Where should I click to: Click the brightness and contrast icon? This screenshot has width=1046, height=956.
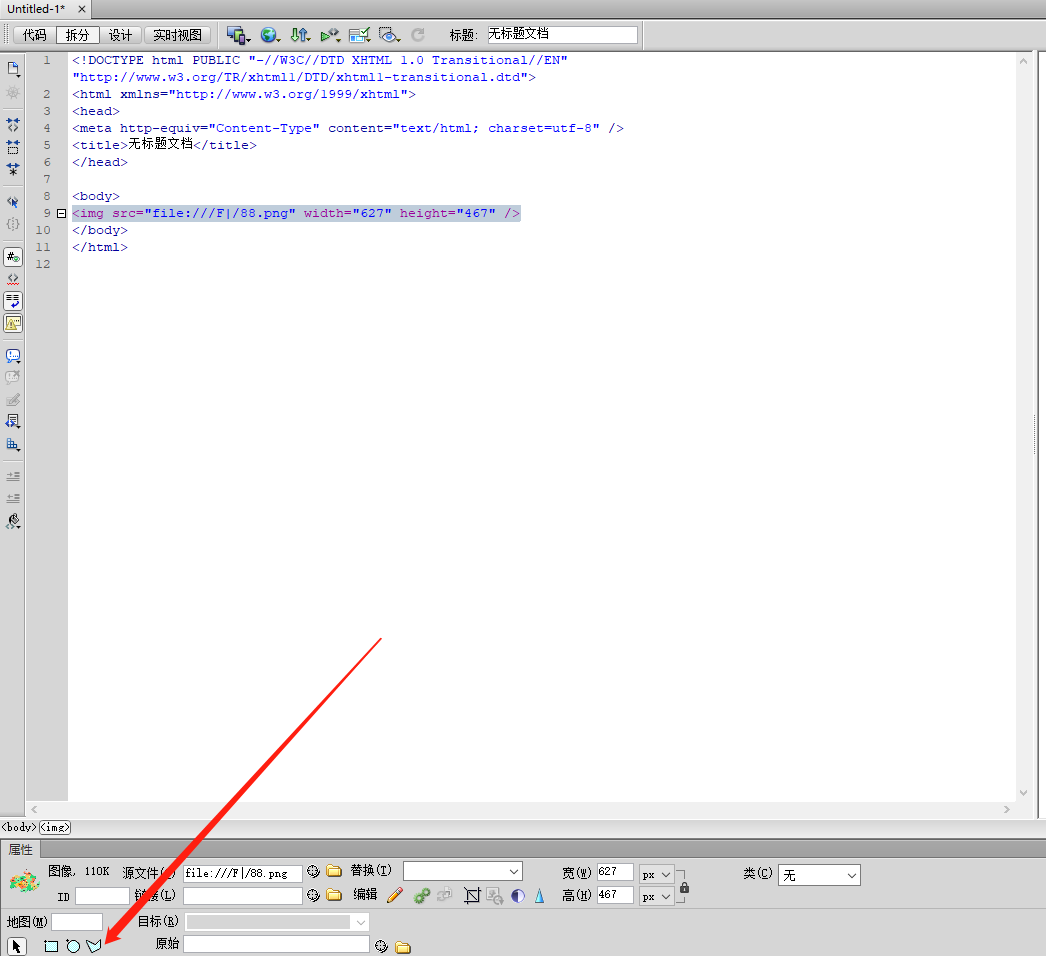[x=517, y=895]
